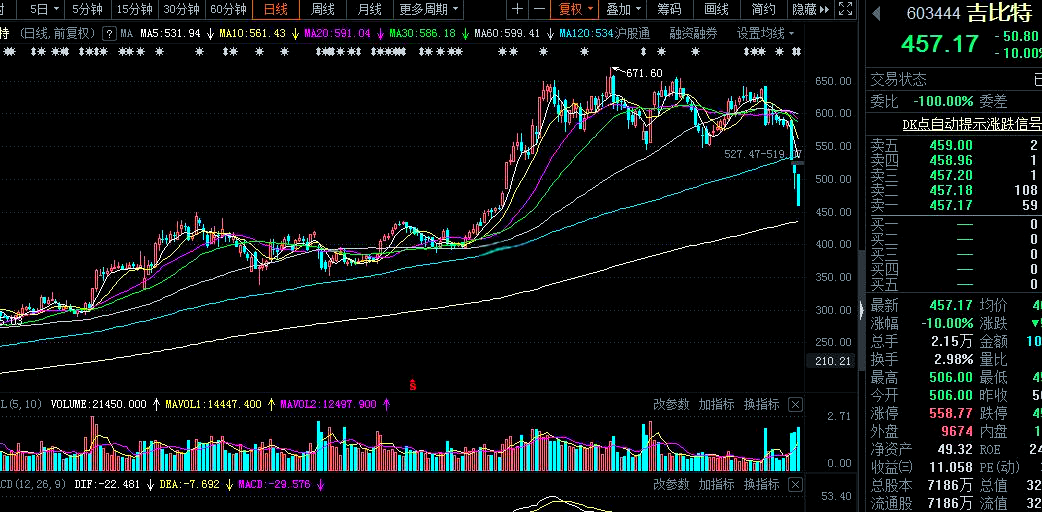Click the left arrow beside stock code 603444

pos(877,14)
